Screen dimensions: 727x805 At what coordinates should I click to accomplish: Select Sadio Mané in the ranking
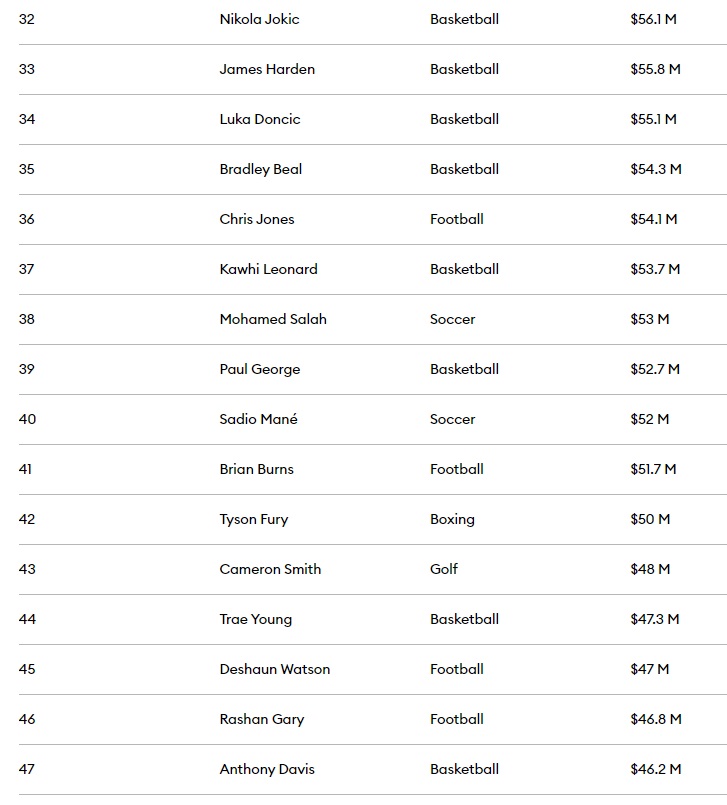pyautogui.click(x=258, y=419)
